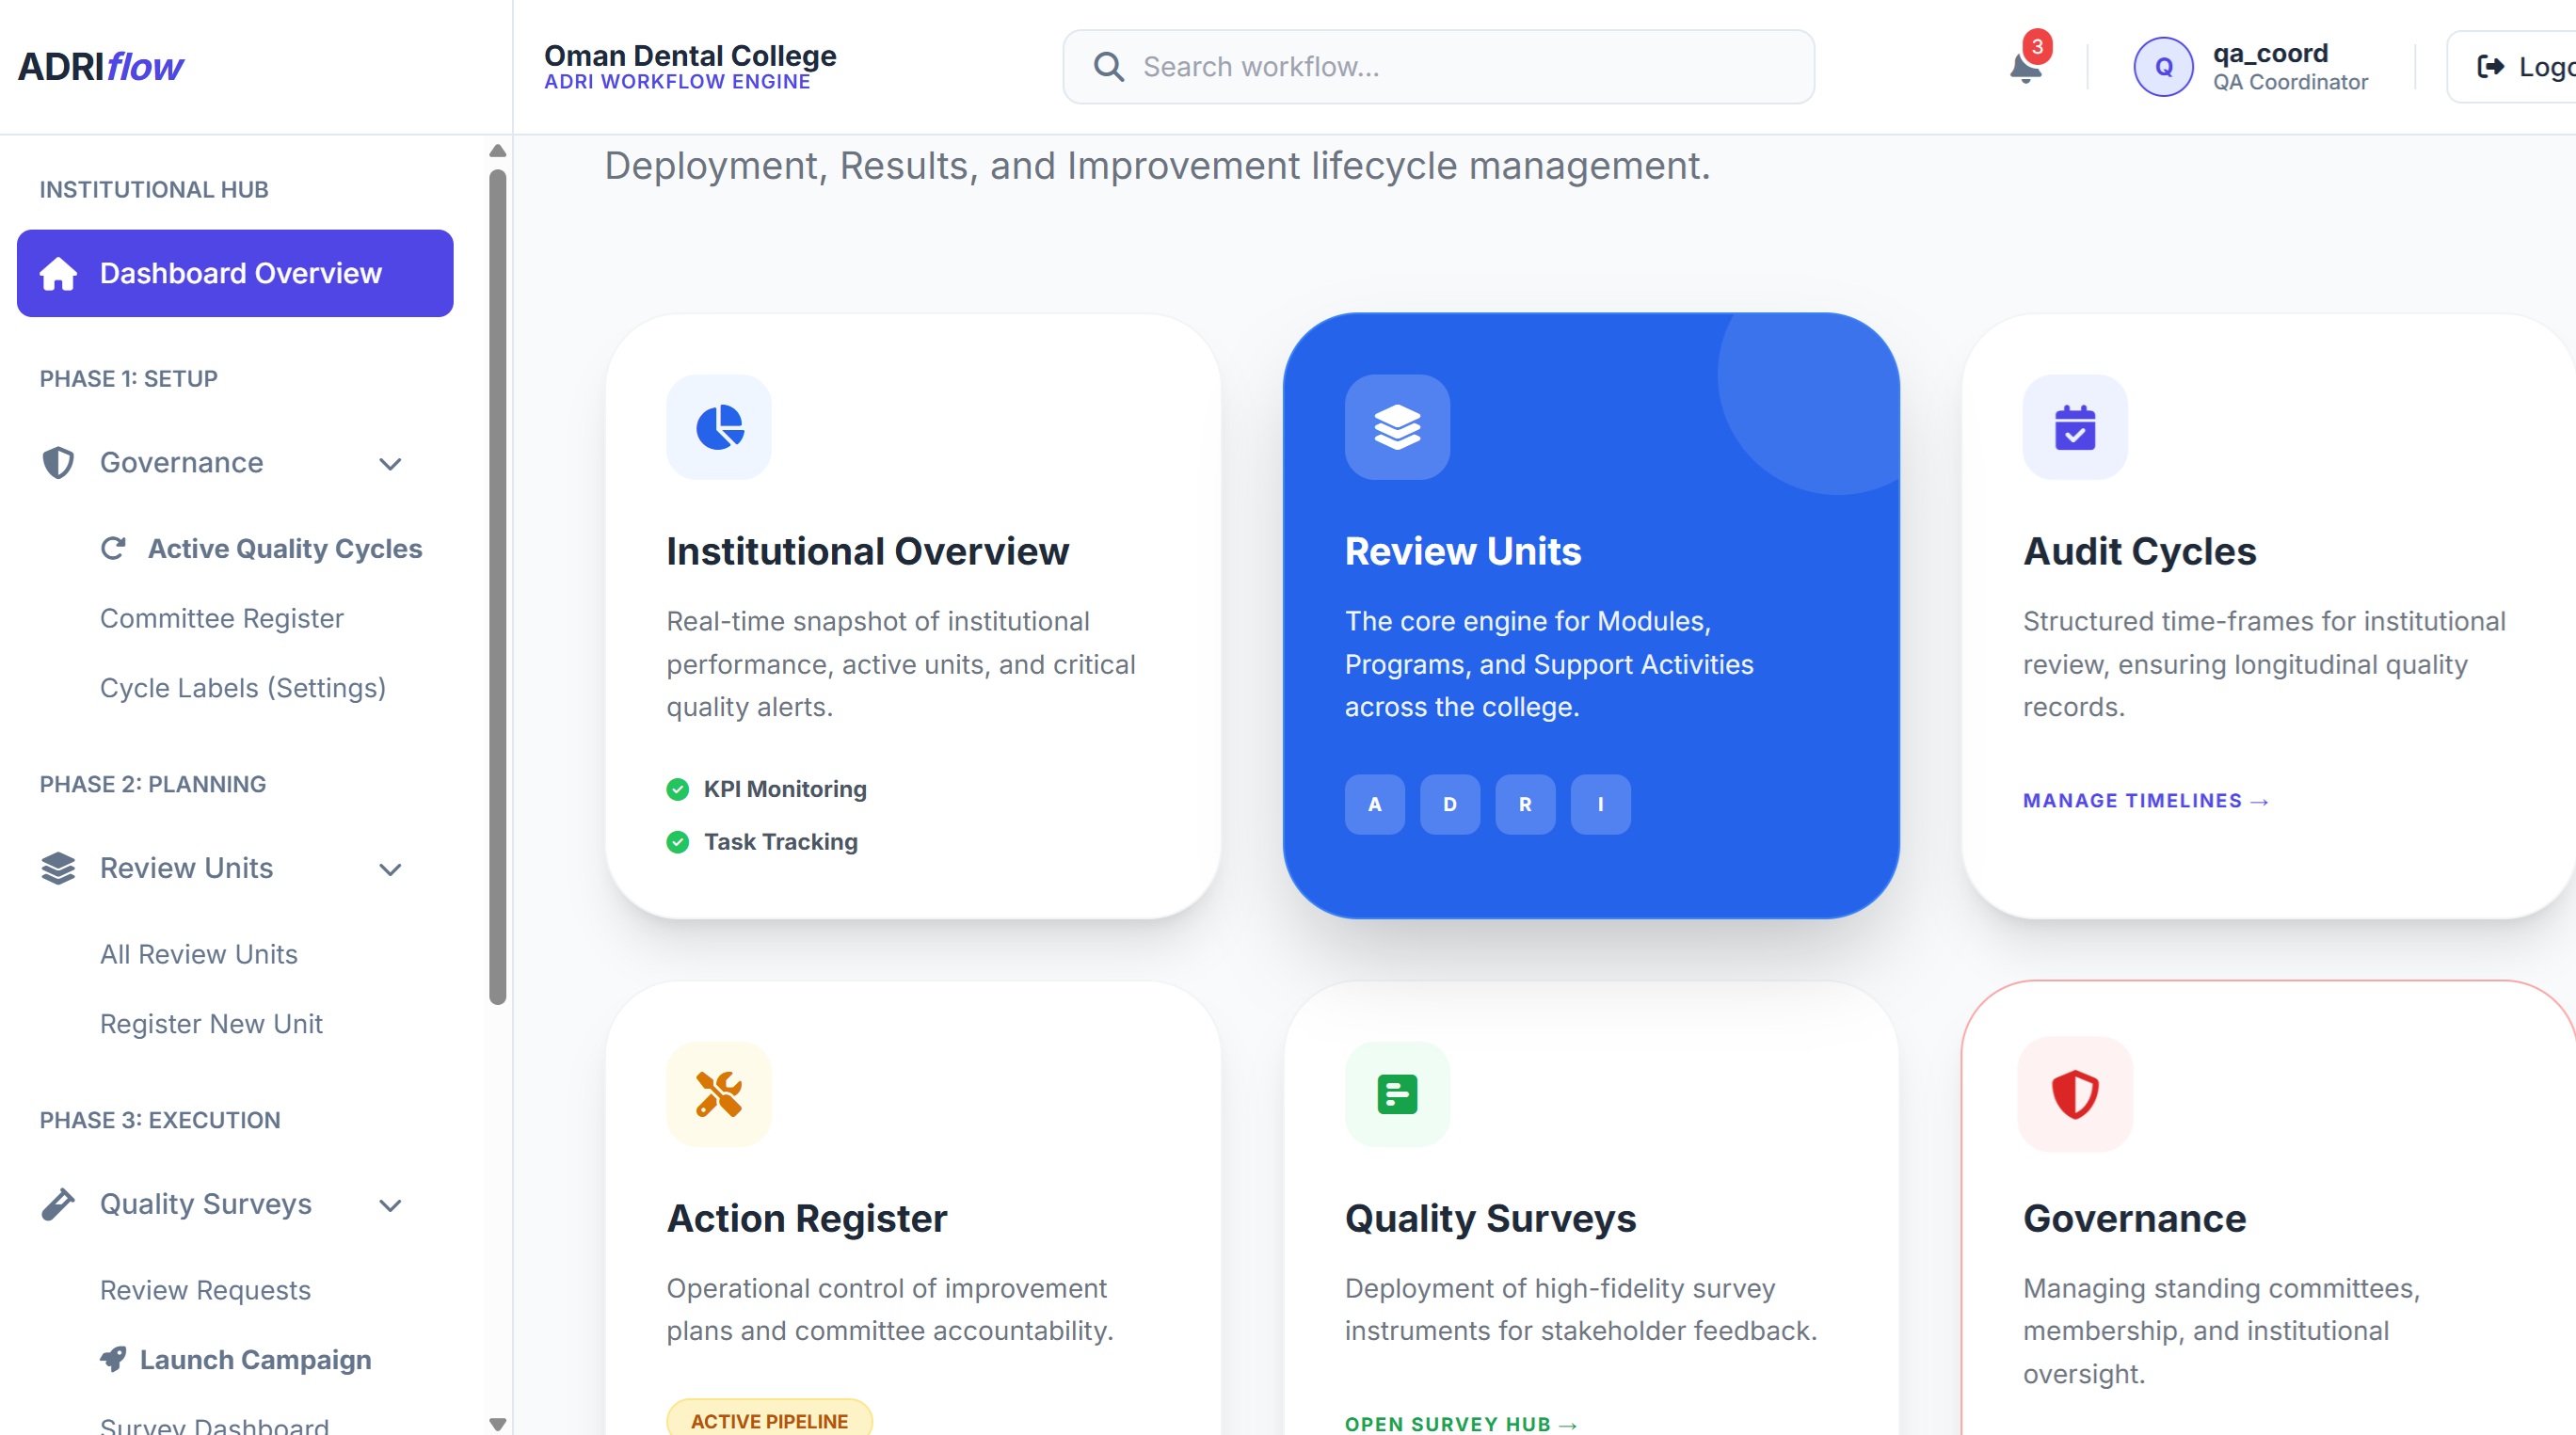Click the Governance card red shield icon
This screenshot has height=1435, width=2576.
2075,1094
